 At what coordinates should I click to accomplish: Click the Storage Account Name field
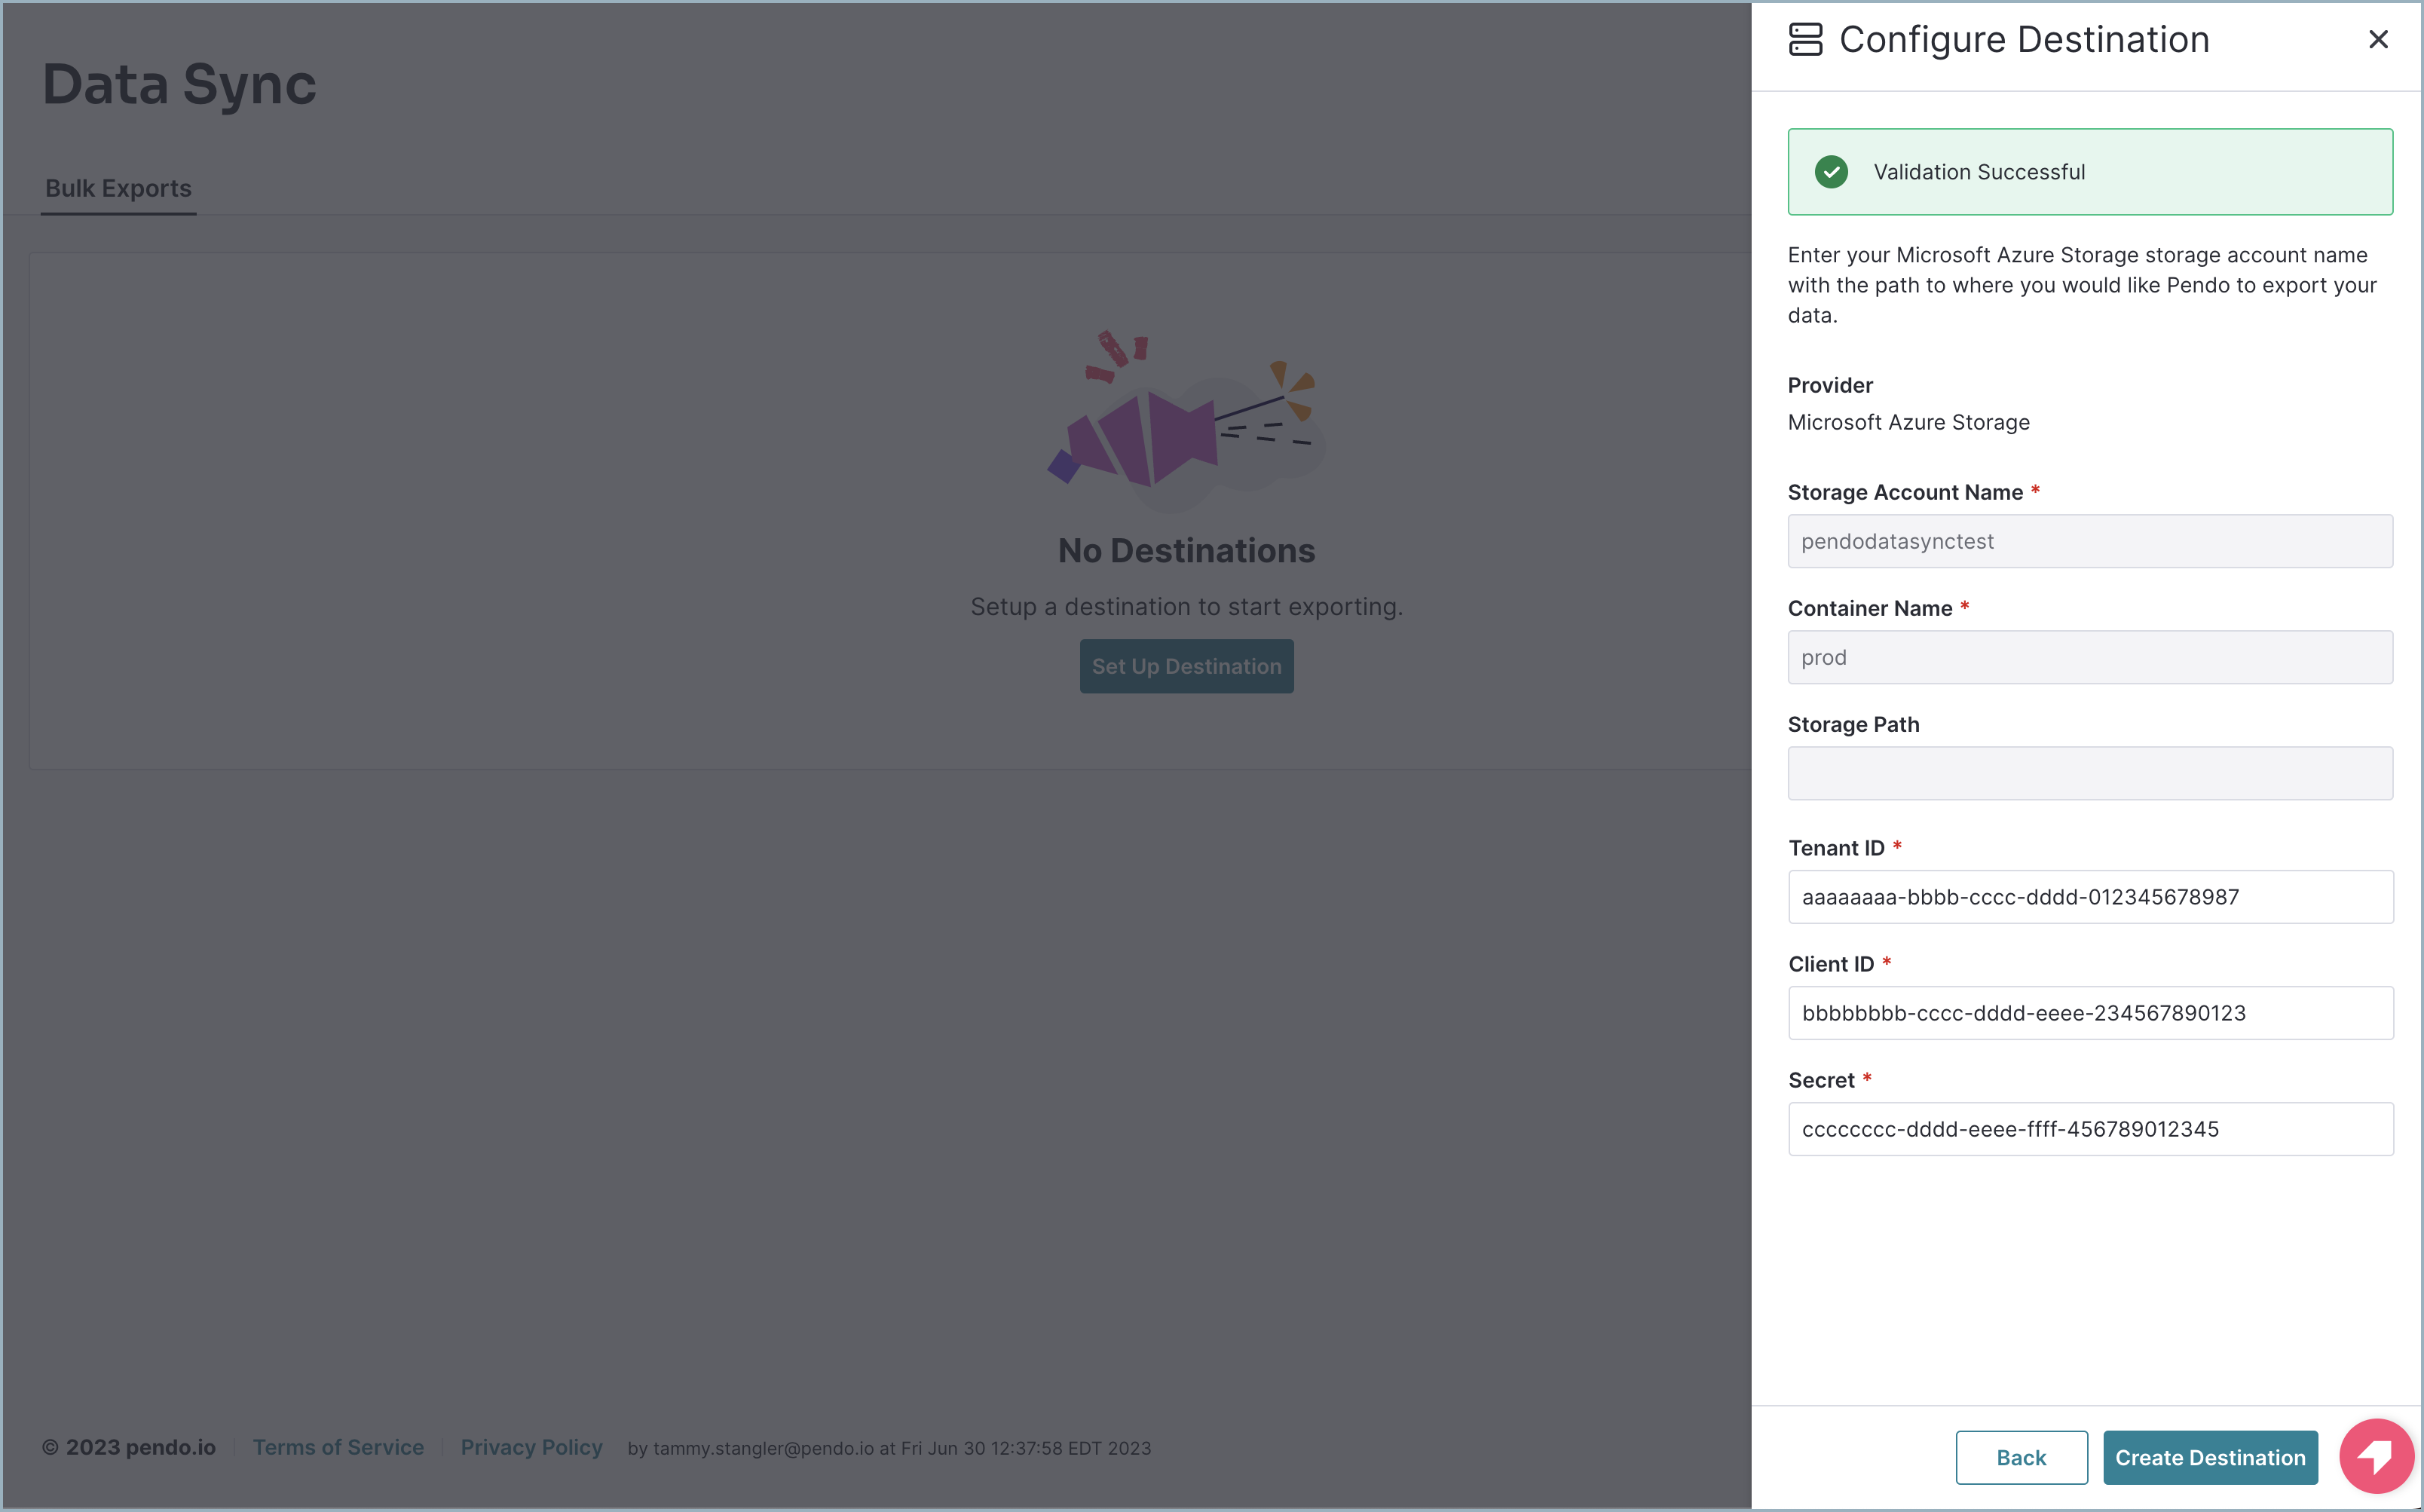tap(2089, 541)
